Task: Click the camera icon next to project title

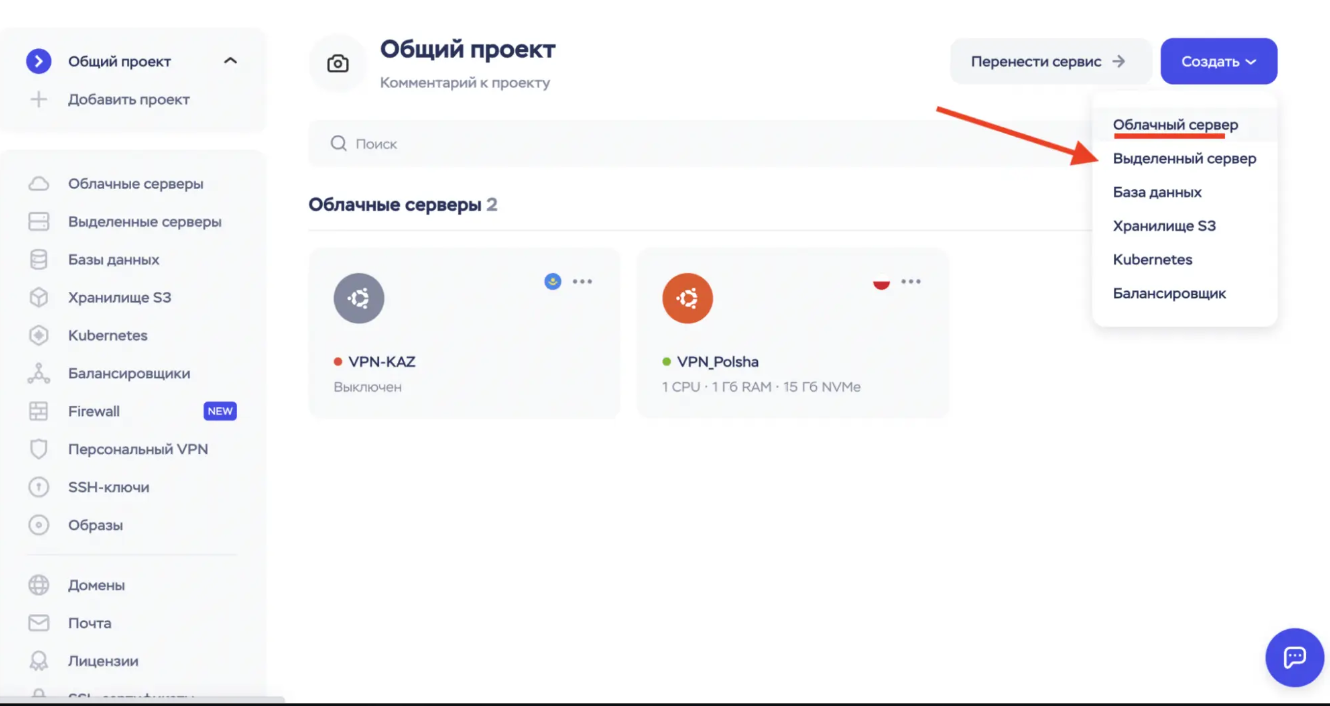Action: [337, 62]
